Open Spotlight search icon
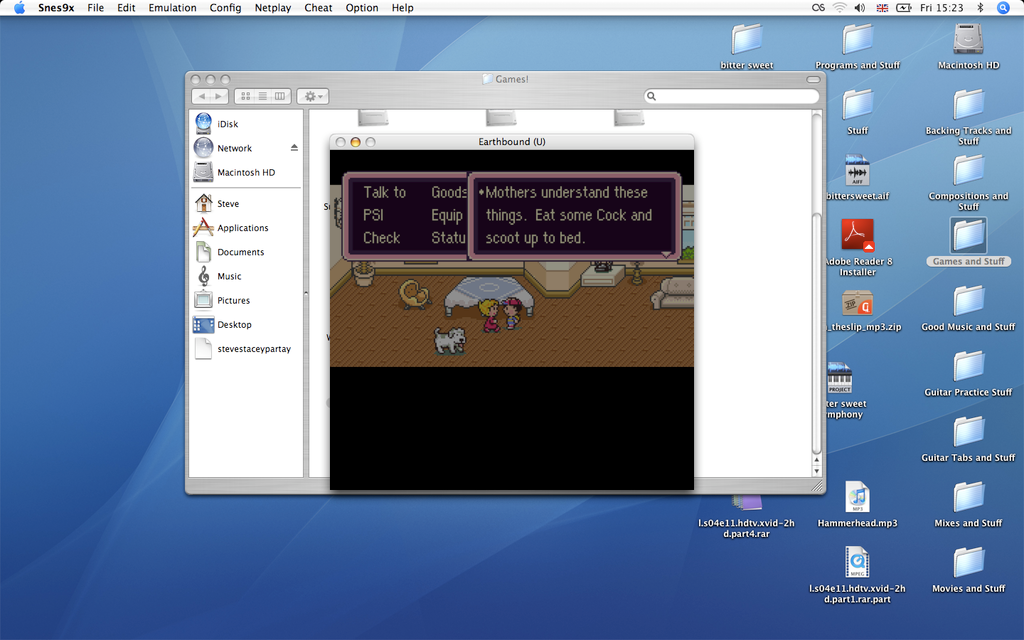The width and height of the screenshot is (1024, 640). tap(1003, 8)
